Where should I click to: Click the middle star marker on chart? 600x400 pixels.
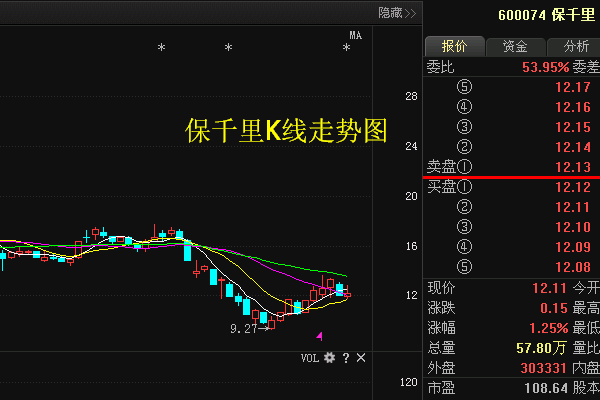pos(228,48)
